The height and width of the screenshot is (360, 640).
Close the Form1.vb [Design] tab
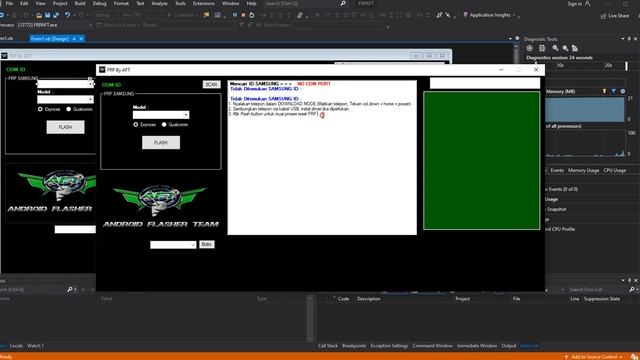point(81,39)
